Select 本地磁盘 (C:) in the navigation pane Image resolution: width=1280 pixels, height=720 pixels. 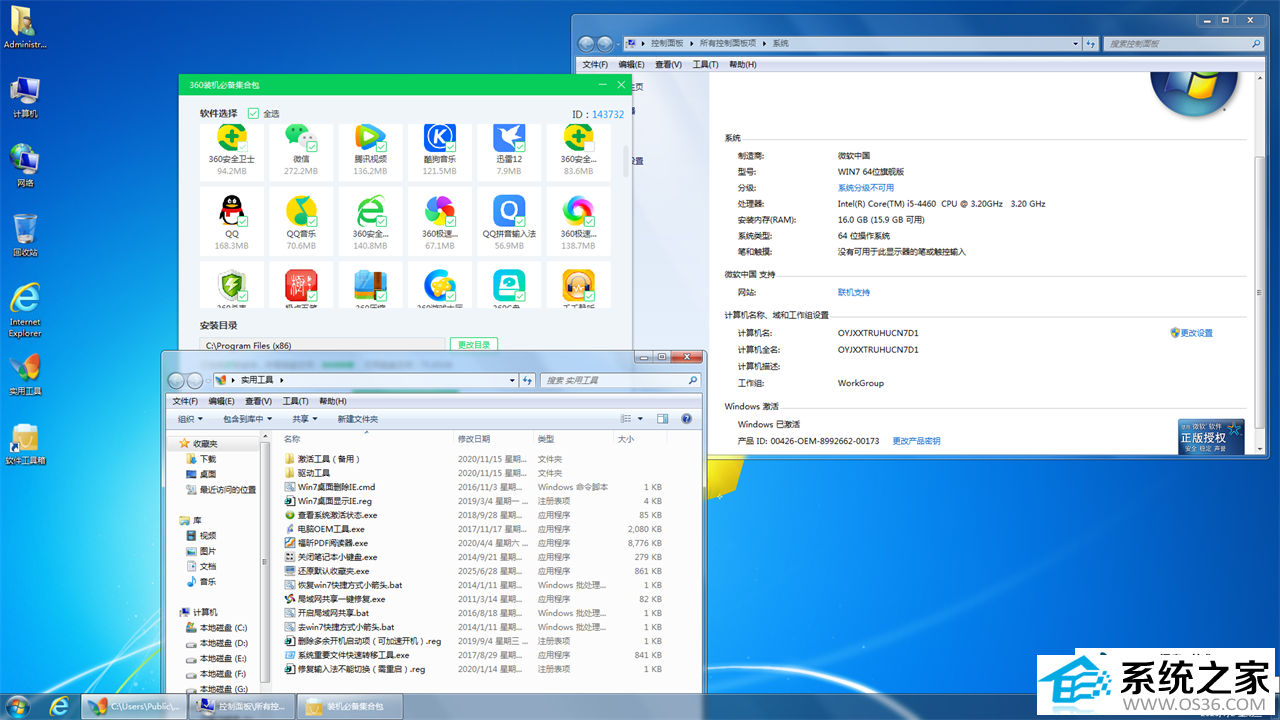pos(216,628)
